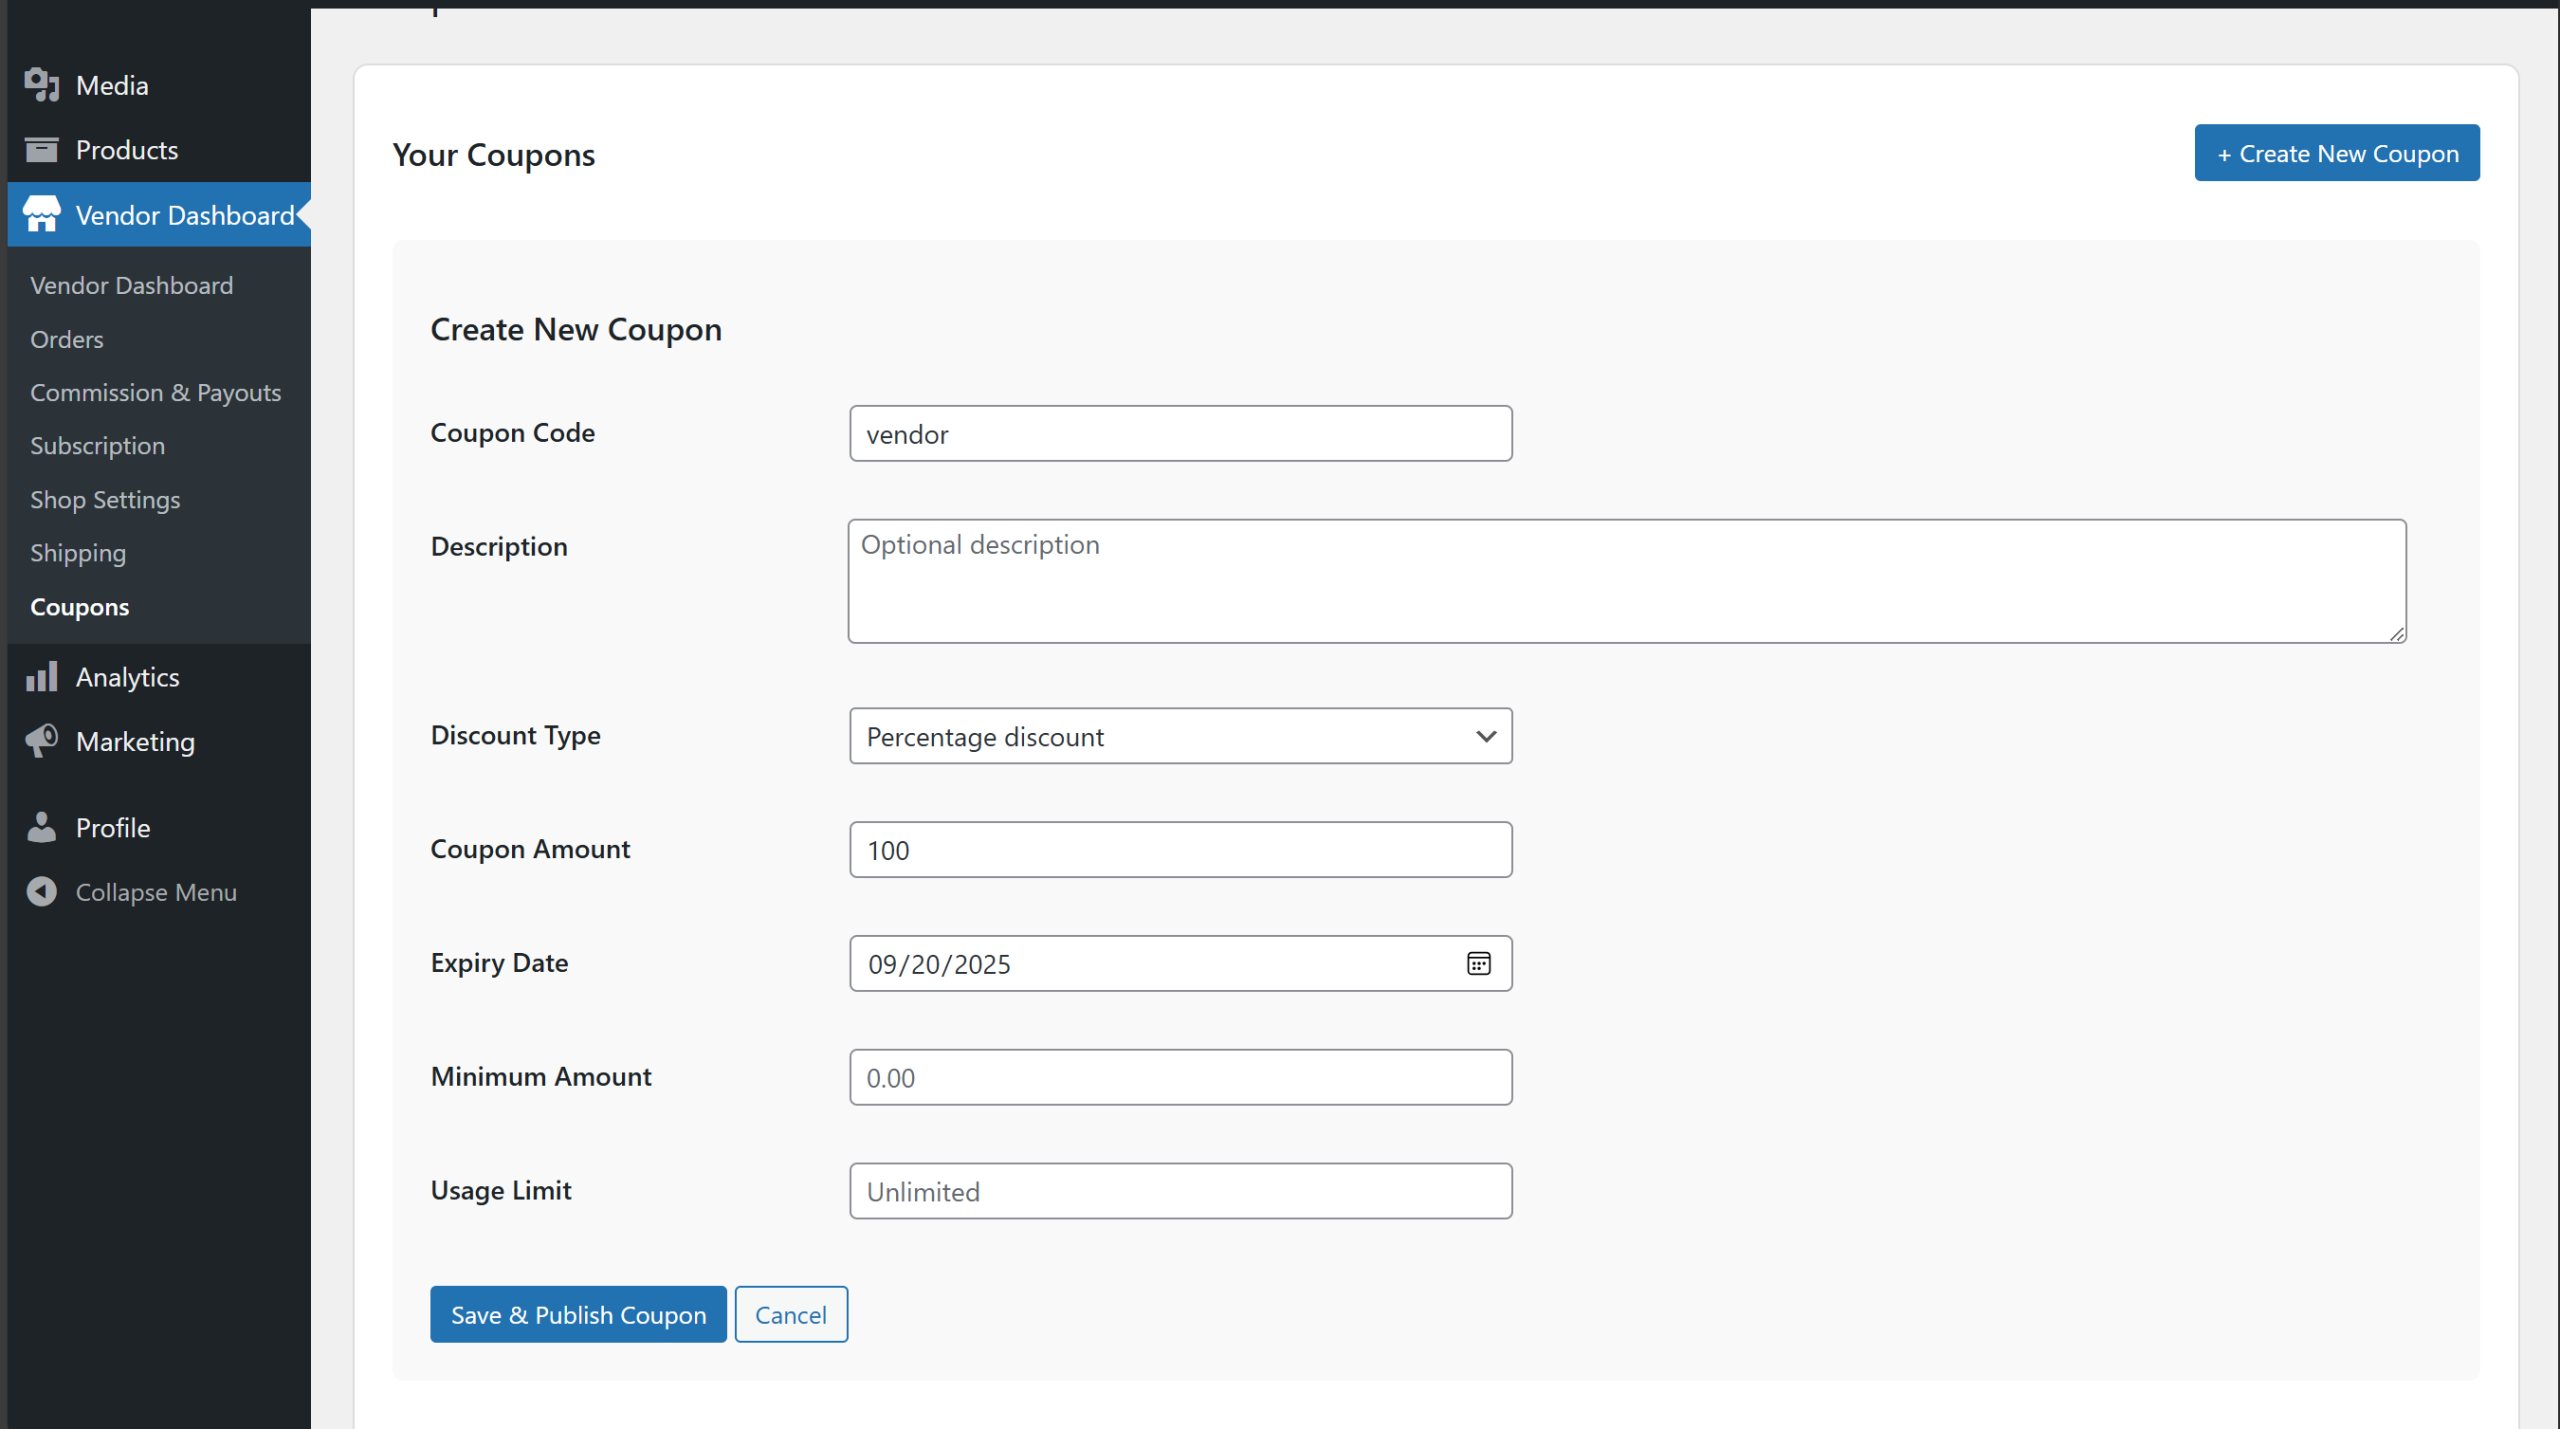Open the Analytics menu
The image size is (2560, 1429).
[160, 677]
